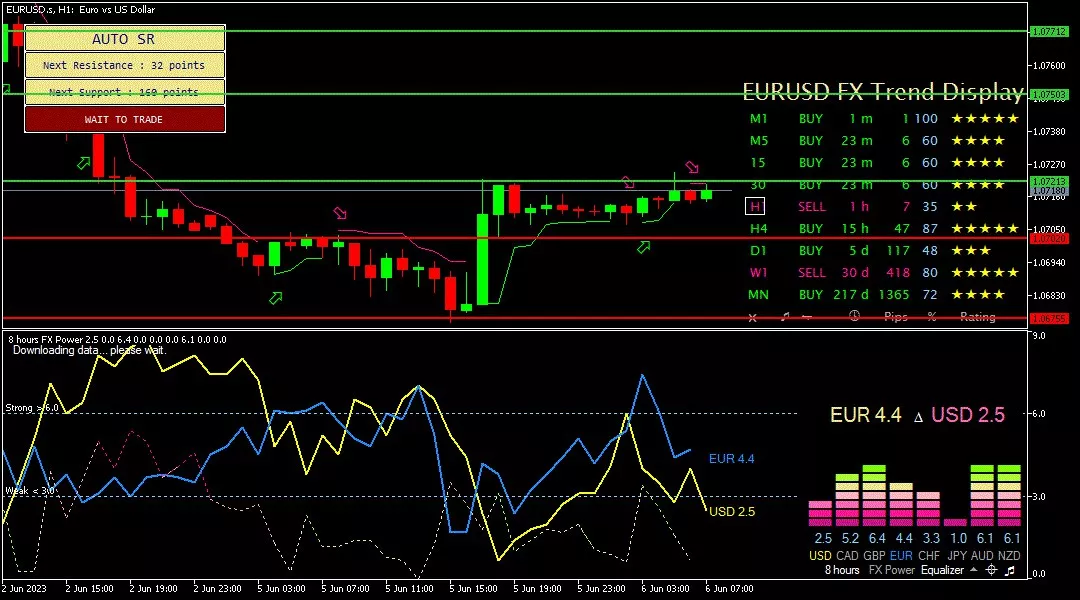
Task: Click the crosshair icon in FX Power panel
Action: [991, 570]
